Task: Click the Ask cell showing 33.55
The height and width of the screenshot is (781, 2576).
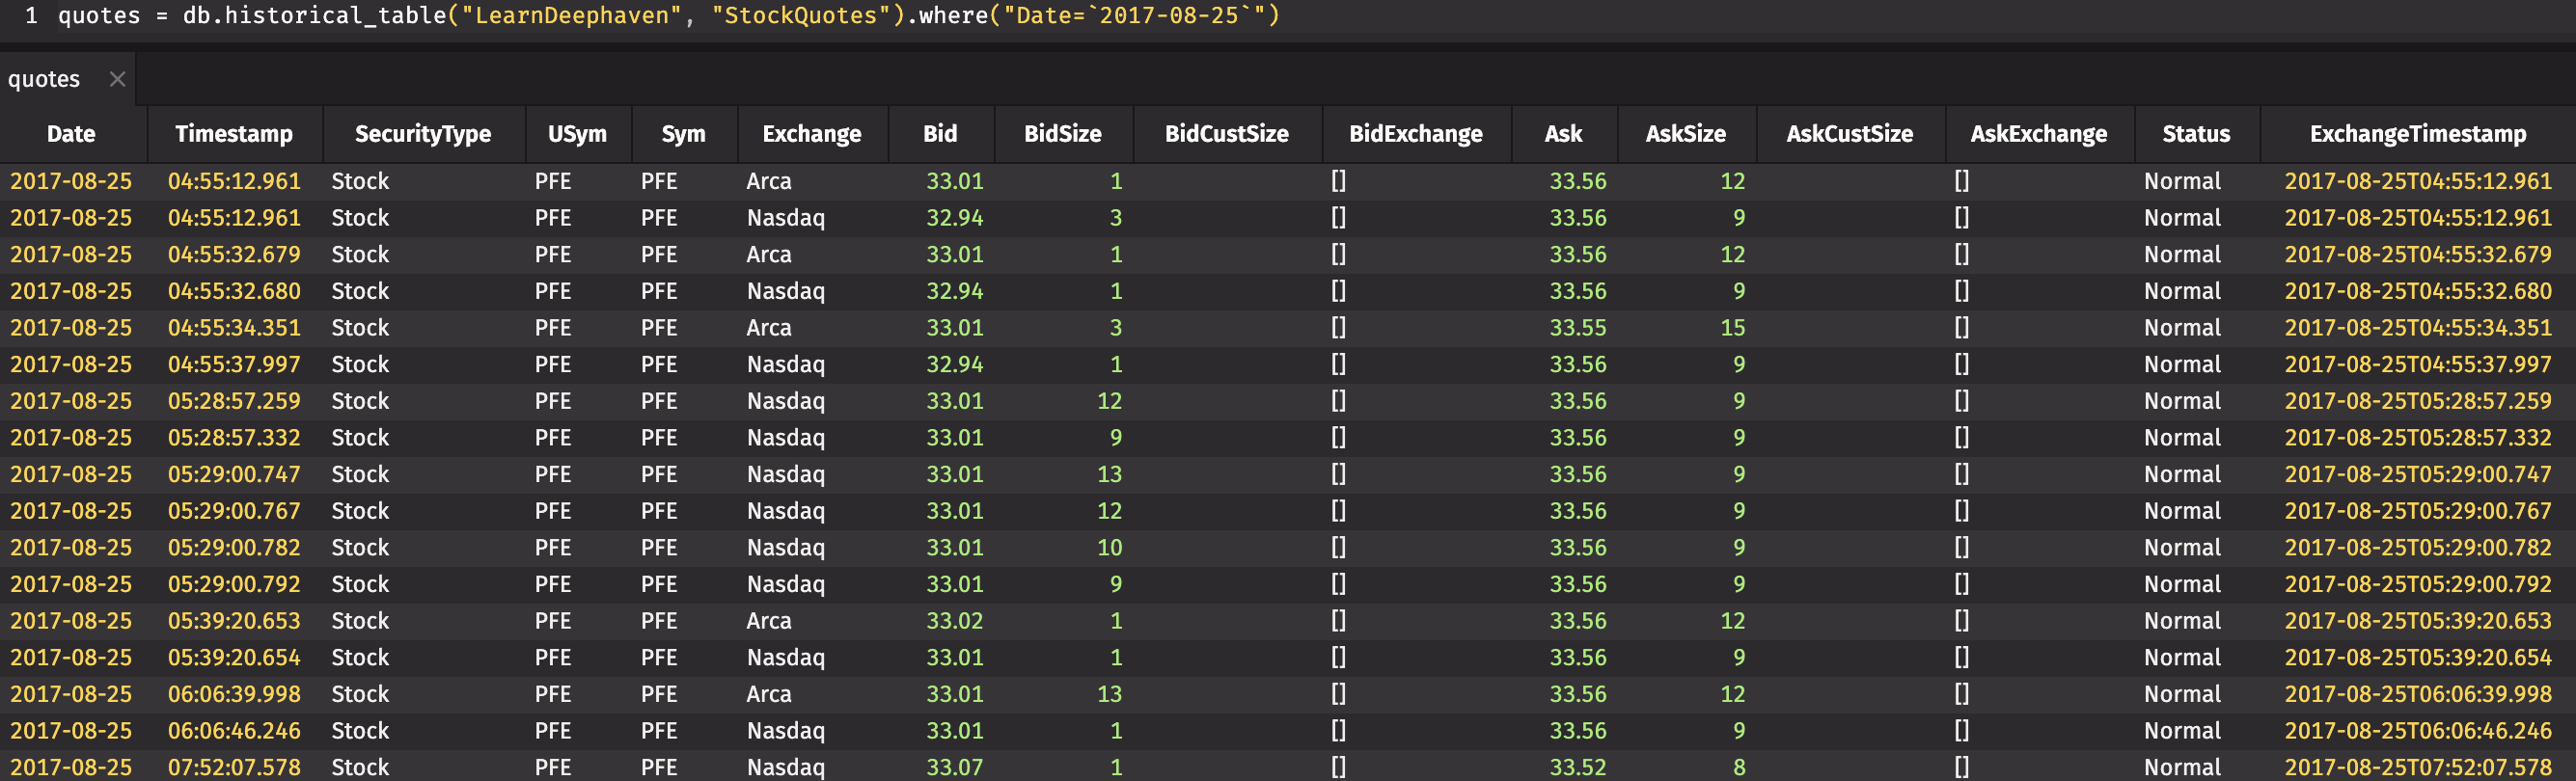Action: click(1577, 328)
